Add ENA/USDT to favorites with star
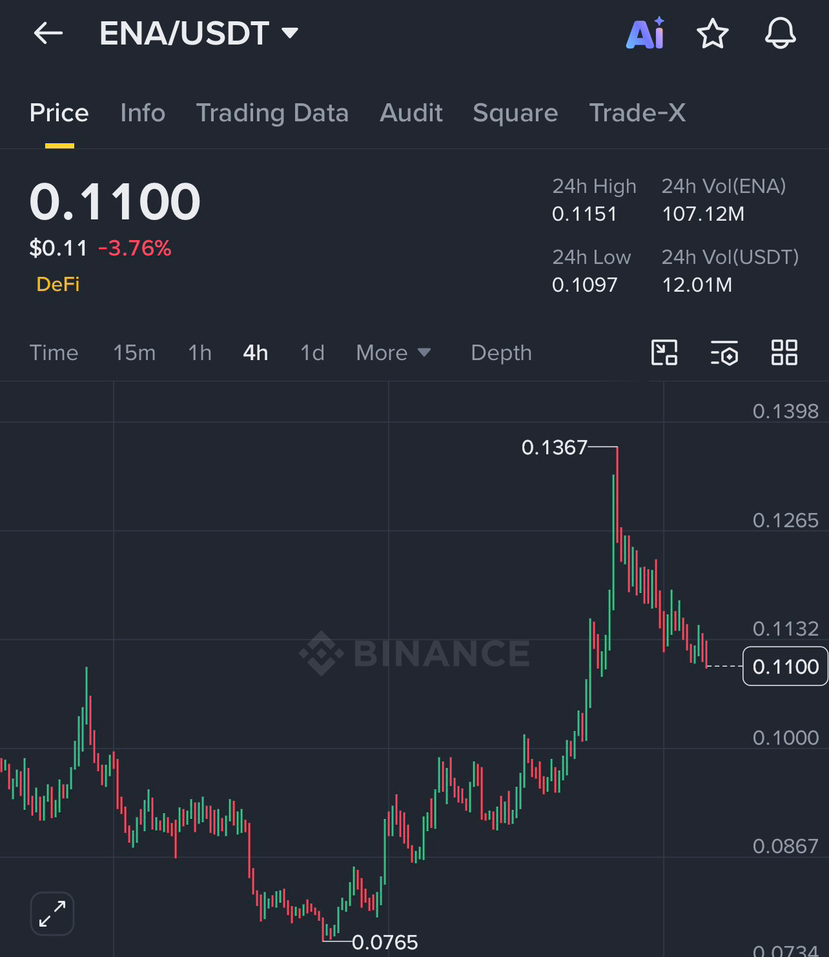 (712, 34)
